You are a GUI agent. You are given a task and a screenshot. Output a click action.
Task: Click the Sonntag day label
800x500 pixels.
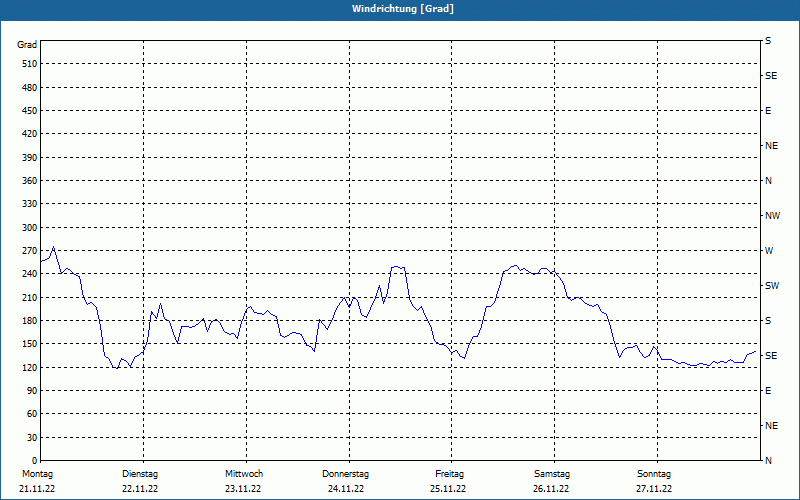(x=654, y=474)
